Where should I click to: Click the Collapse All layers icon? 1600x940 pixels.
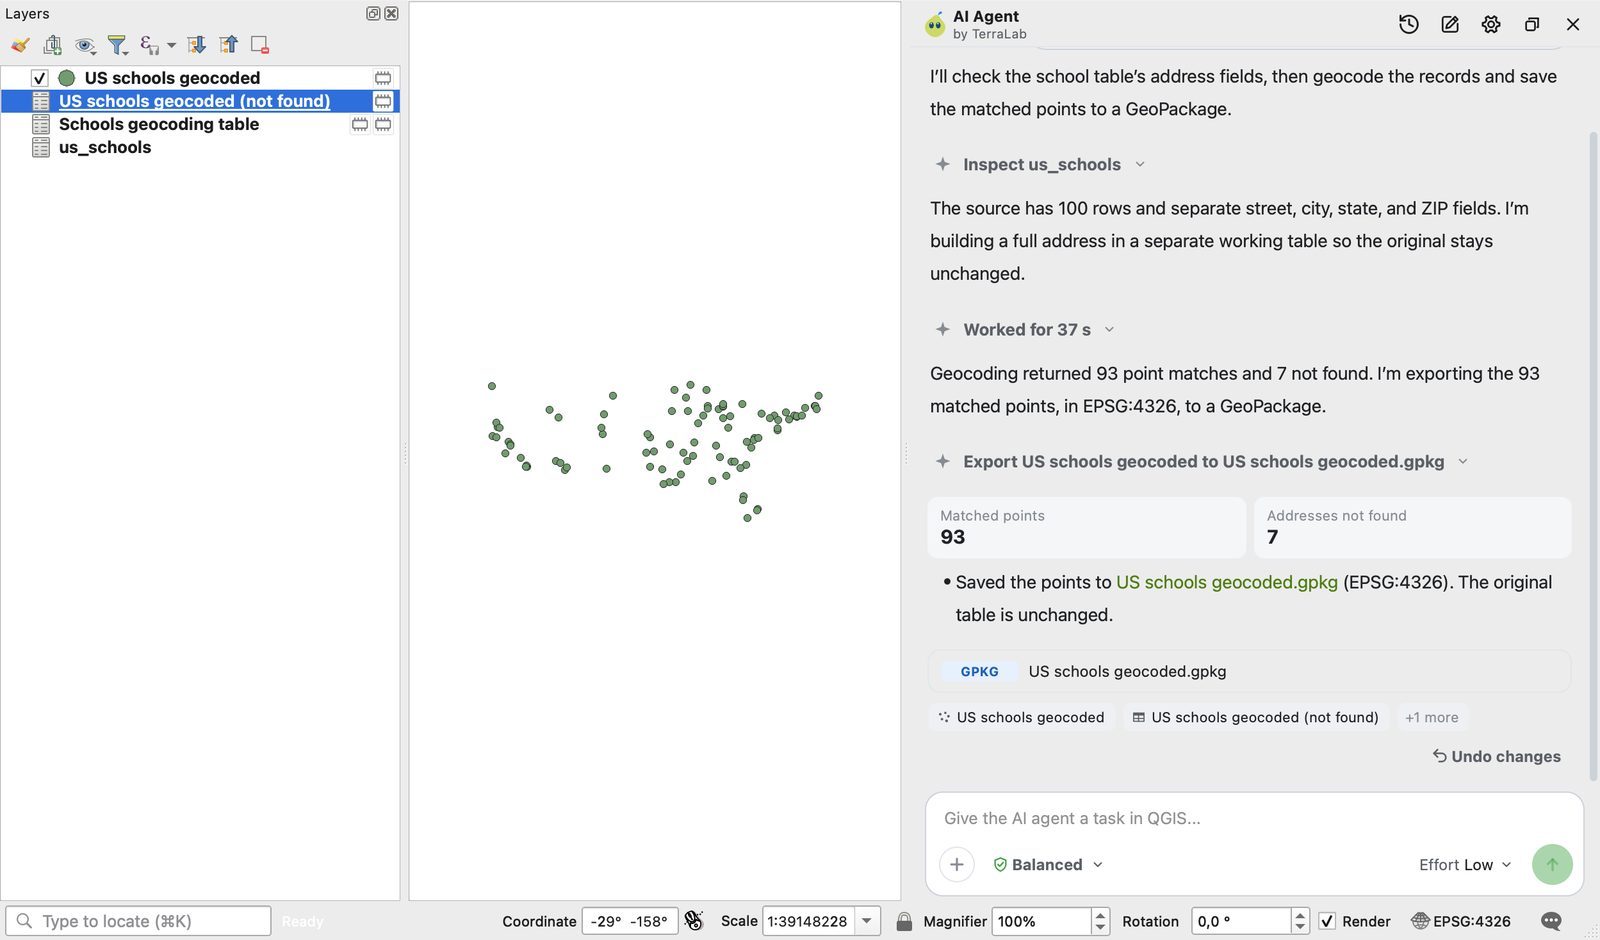pyautogui.click(x=229, y=45)
